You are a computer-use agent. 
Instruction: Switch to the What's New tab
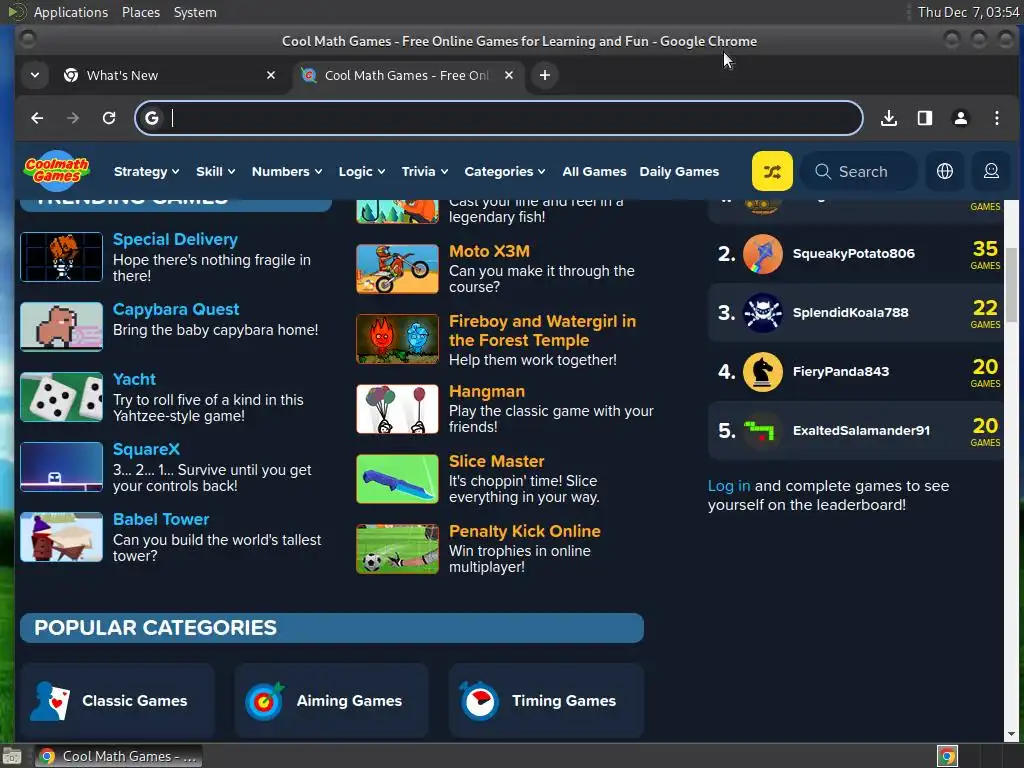click(x=170, y=75)
